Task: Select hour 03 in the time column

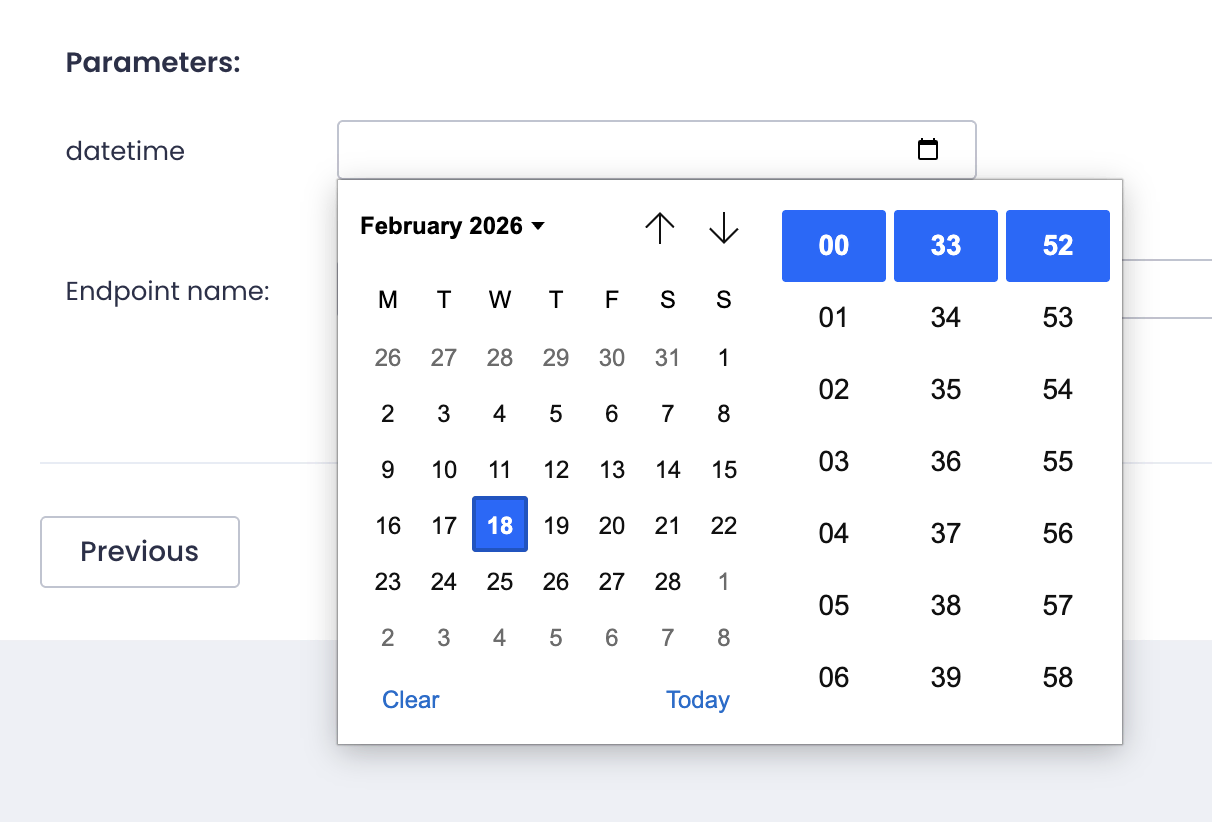Action: 833,461
